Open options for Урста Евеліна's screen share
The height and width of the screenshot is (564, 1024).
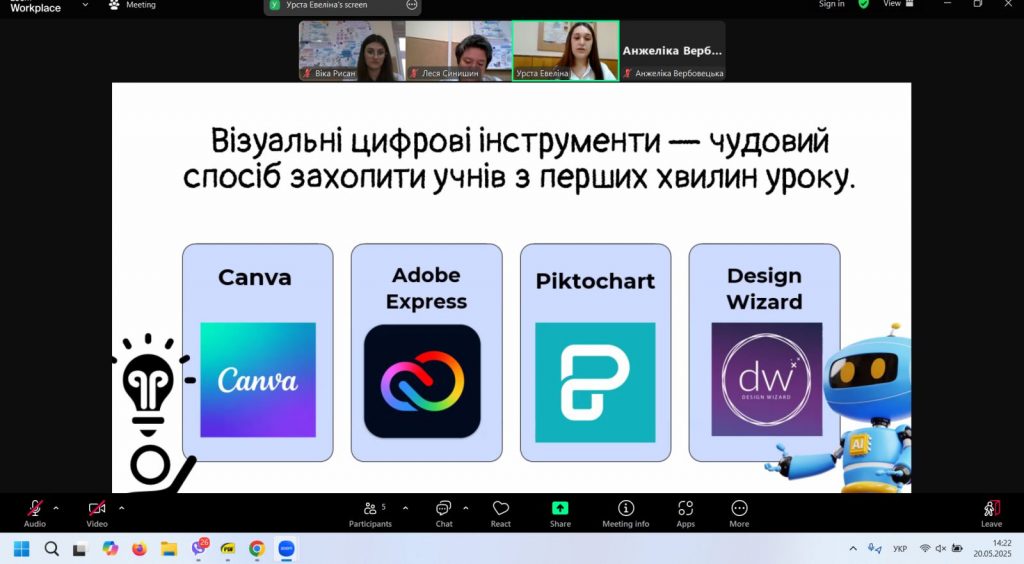[x=411, y=5]
